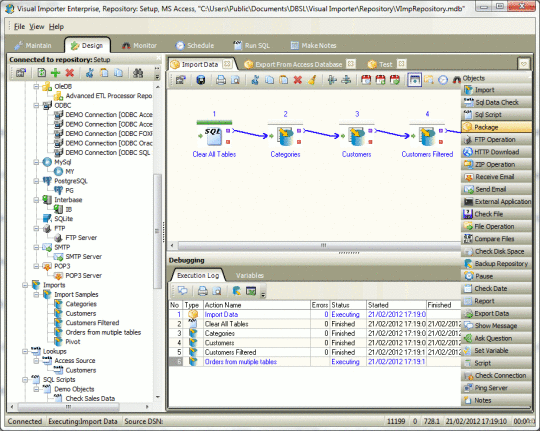Click the Set Variable object button
Viewport: 540px width, 431px height.
[x=496, y=351]
